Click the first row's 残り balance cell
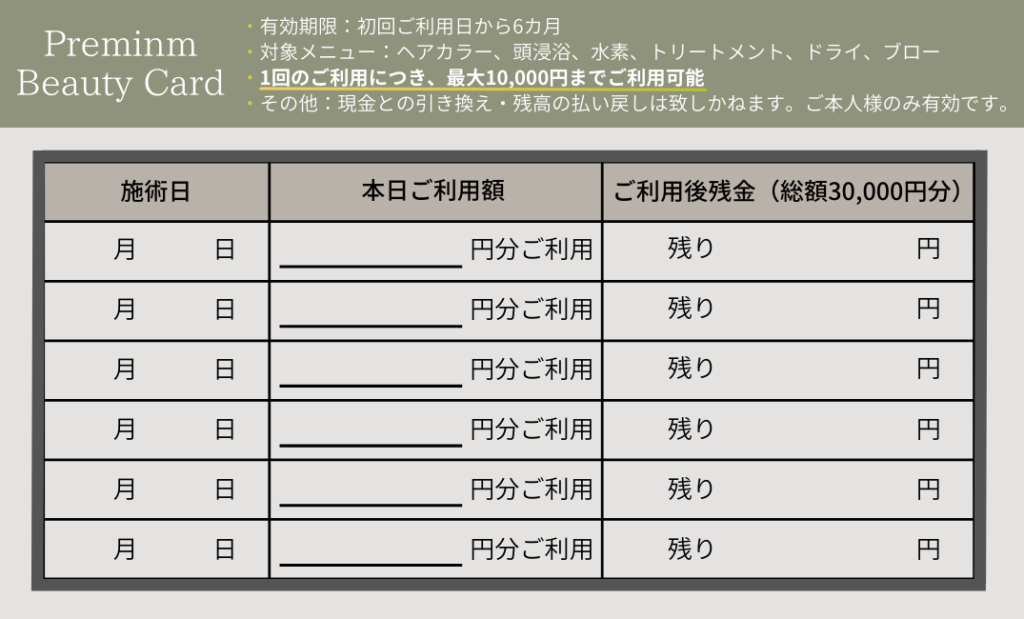The width and height of the screenshot is (1024, 619). coord(787,250)
